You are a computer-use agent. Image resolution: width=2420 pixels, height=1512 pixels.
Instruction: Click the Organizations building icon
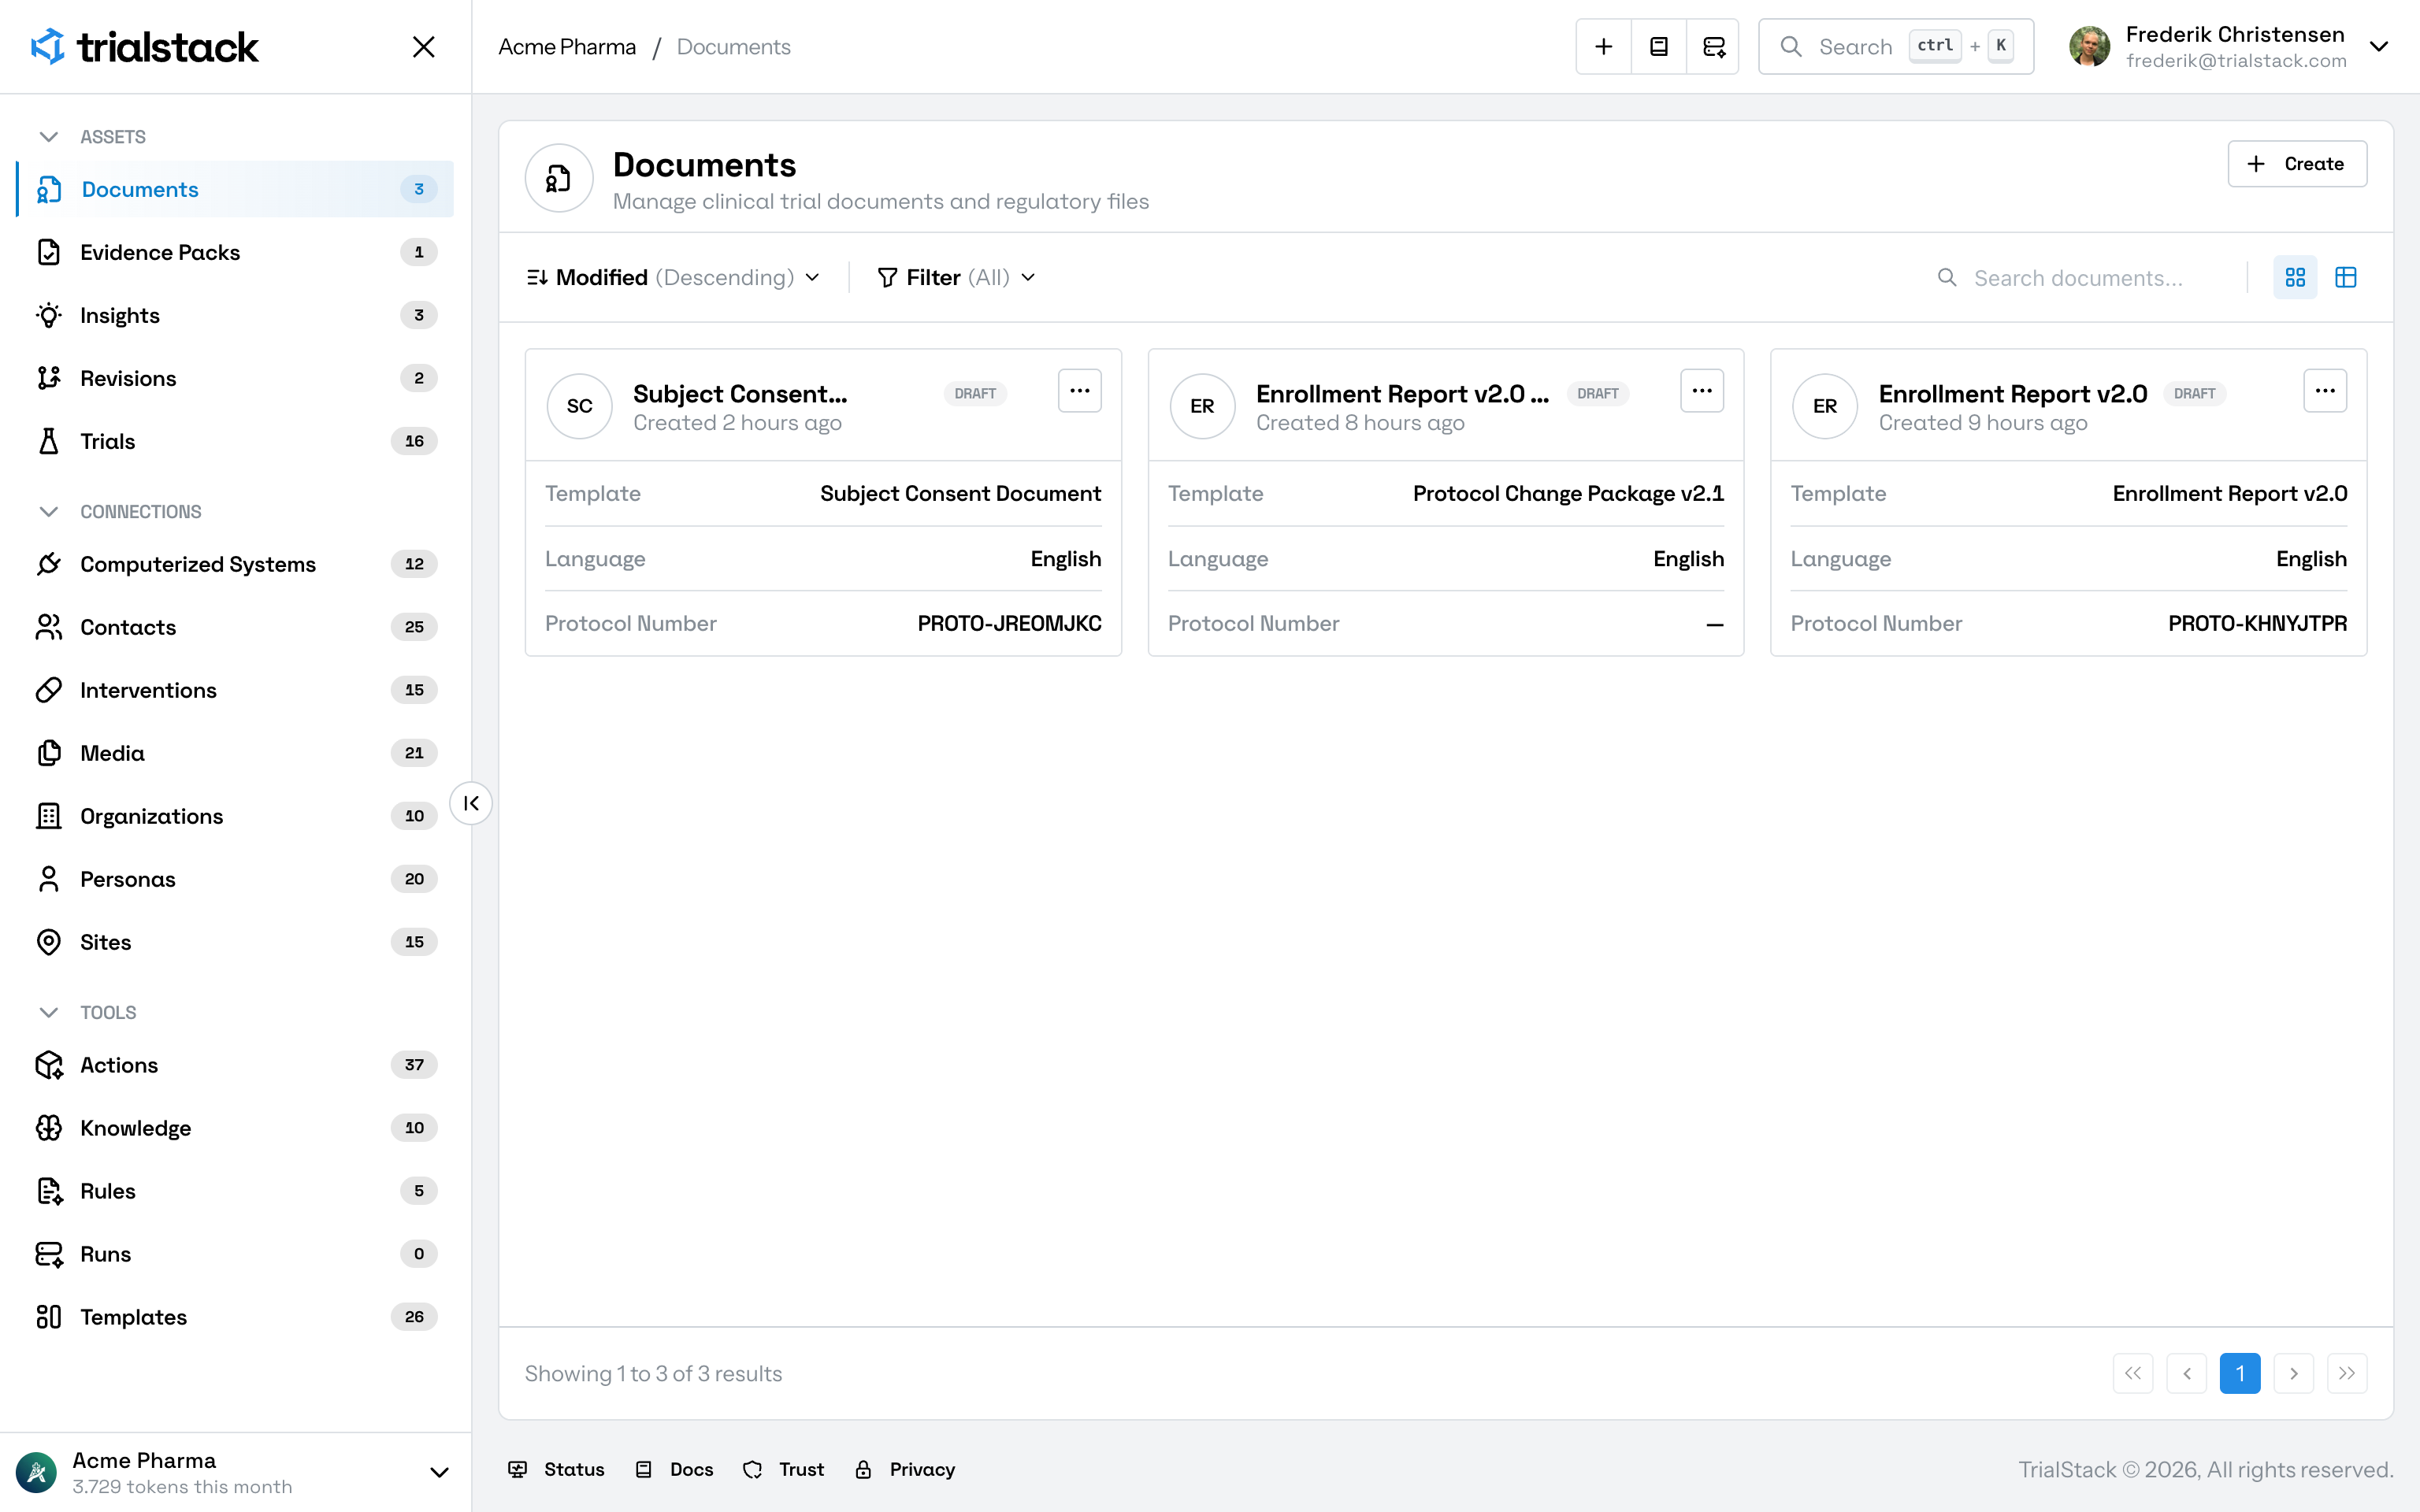point(49,816)
